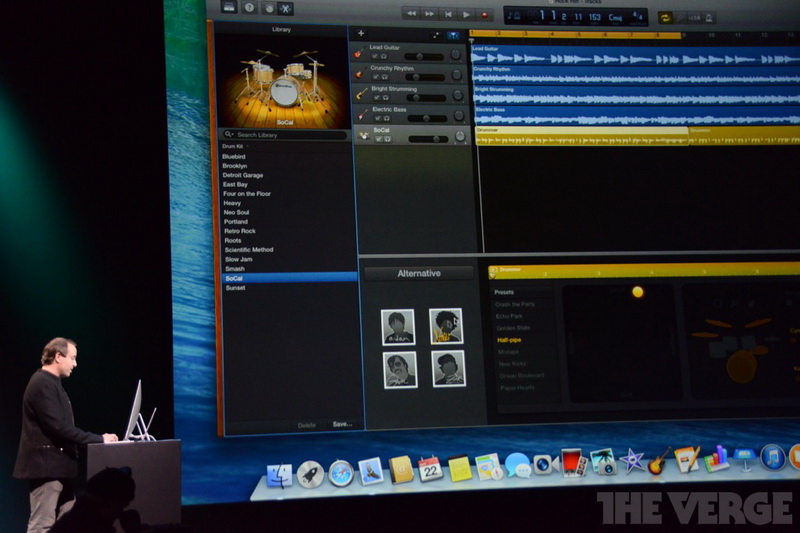Viewport: 800px width, 533px height.
Task: Select the top-right highlighted drummer portrait
Action: tap(446, 326)
